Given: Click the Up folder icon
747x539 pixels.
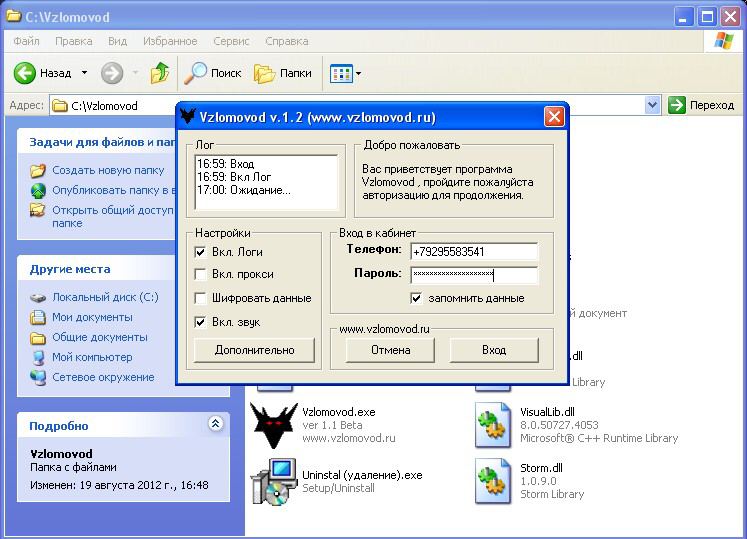Looking at the screenshot, I should pos(160,73).
